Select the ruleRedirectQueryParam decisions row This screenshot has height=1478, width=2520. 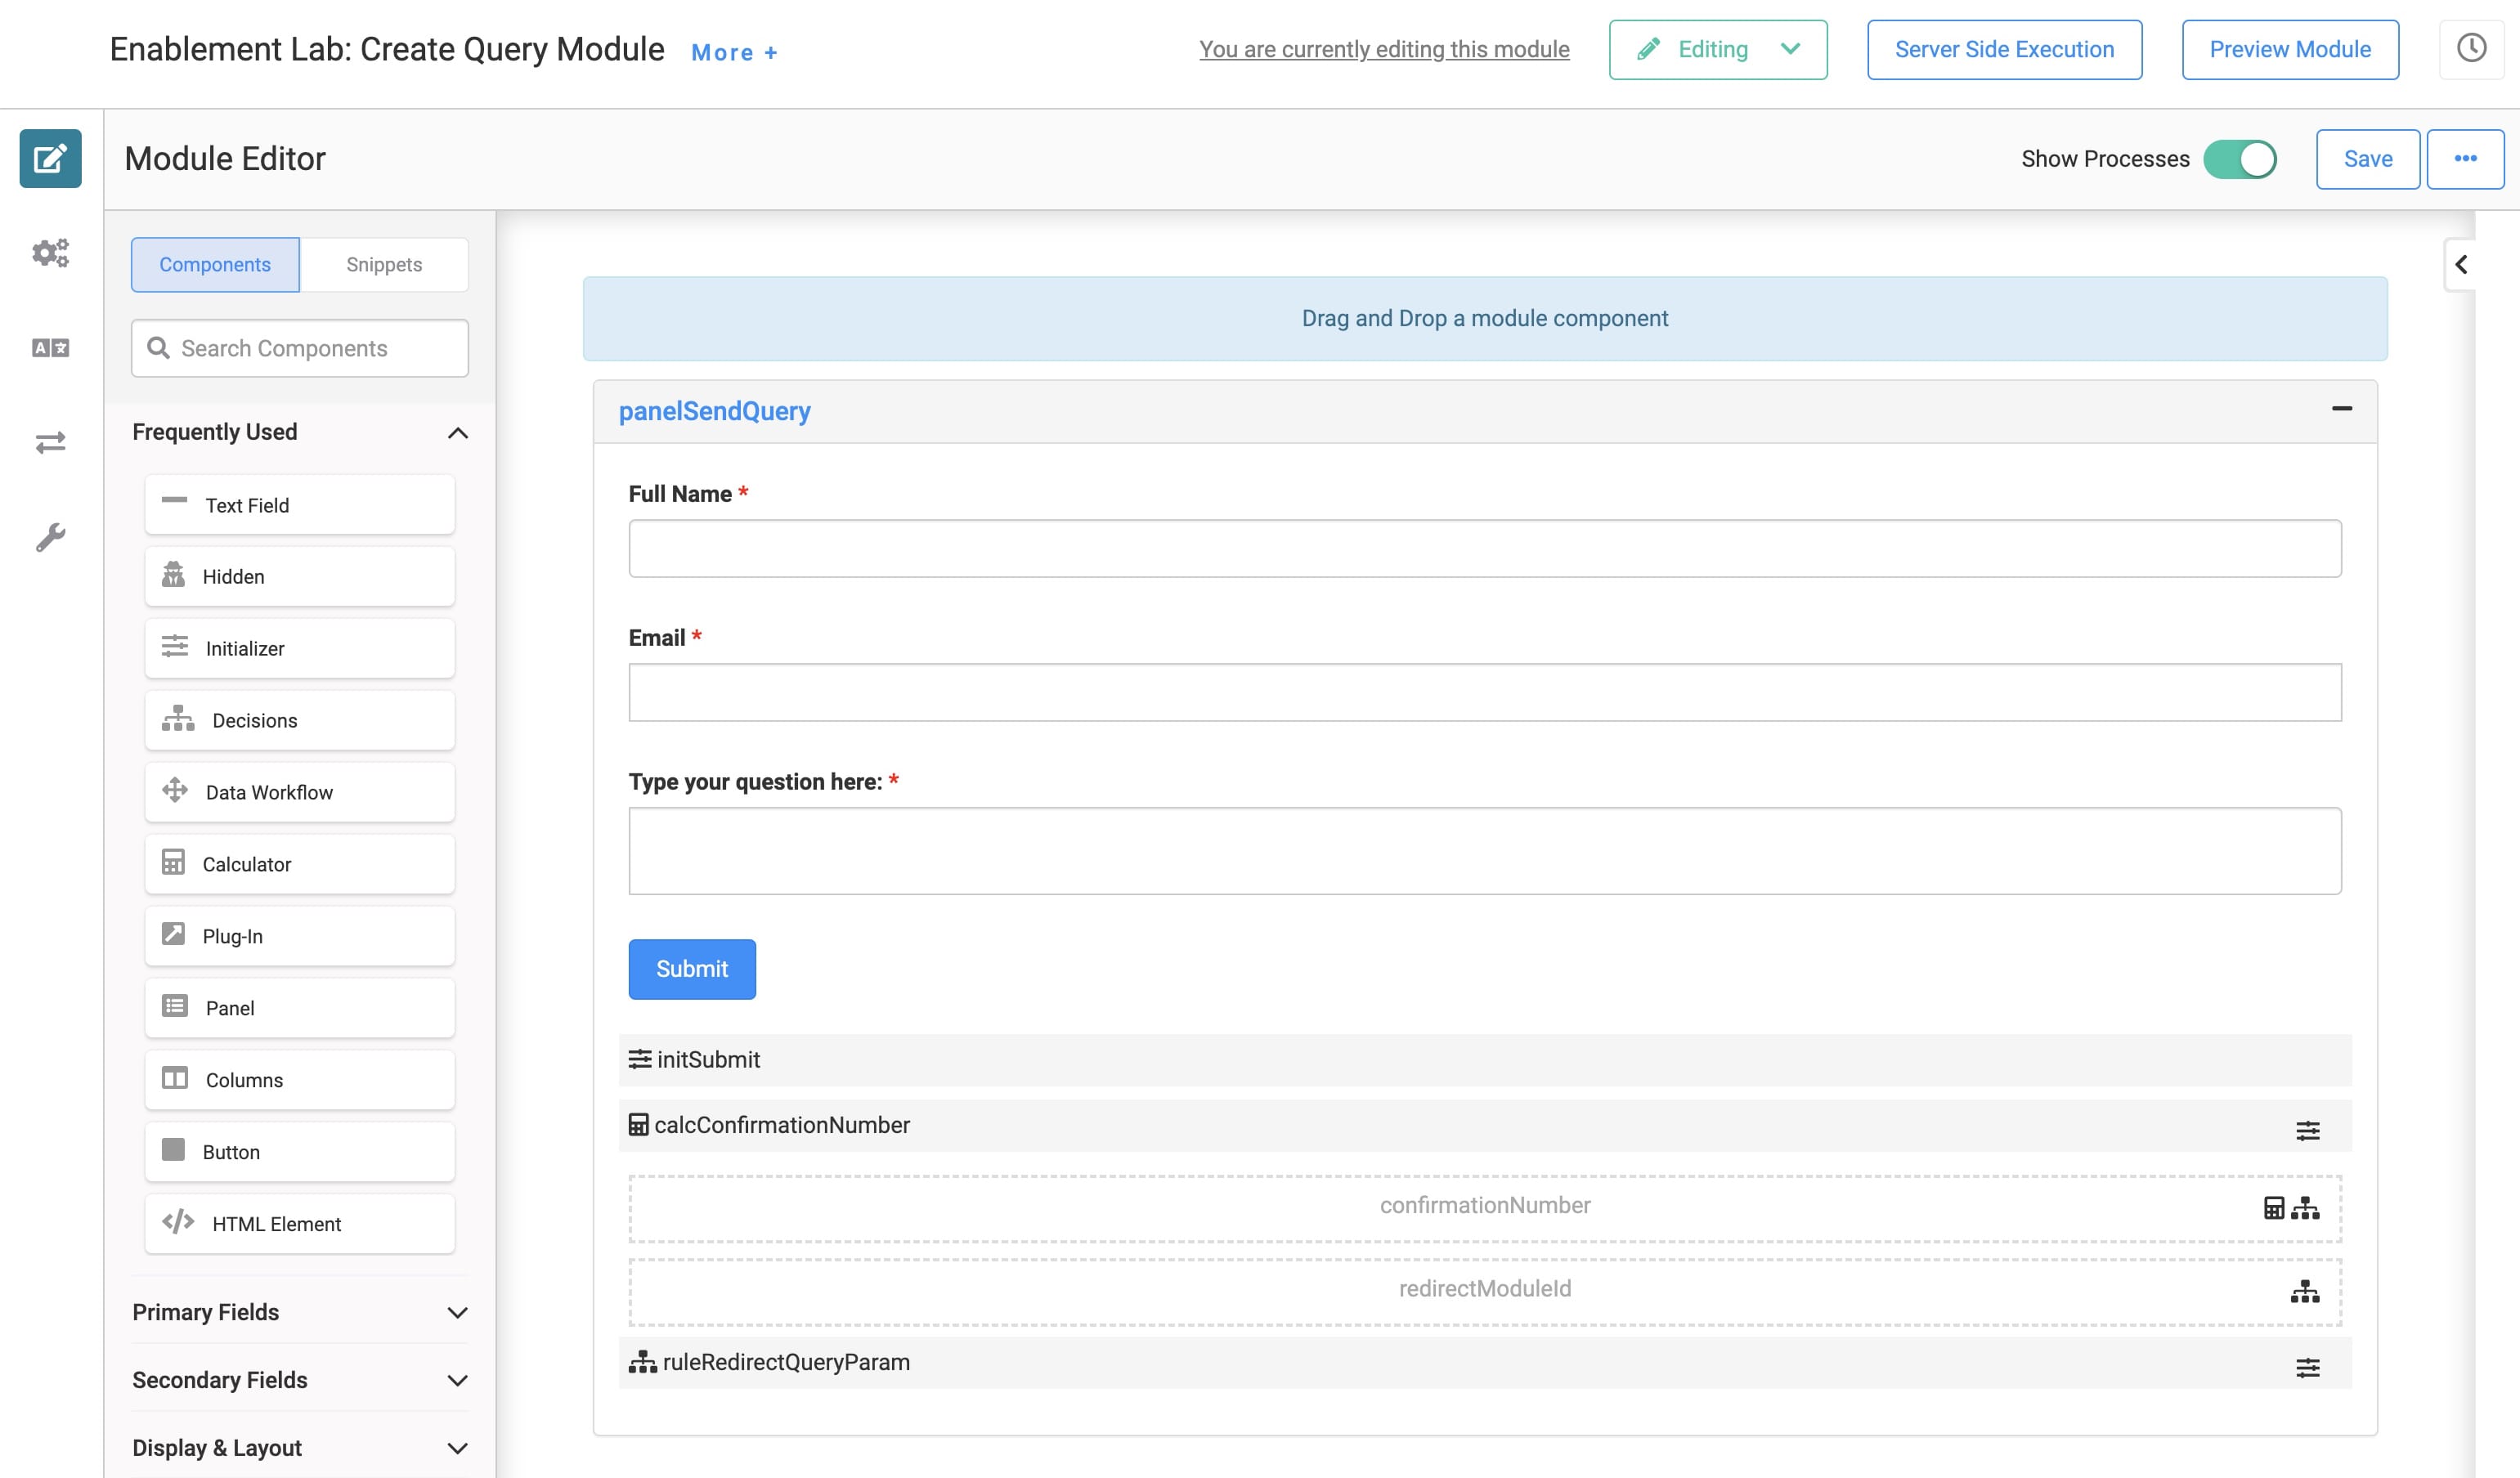1485,1363
